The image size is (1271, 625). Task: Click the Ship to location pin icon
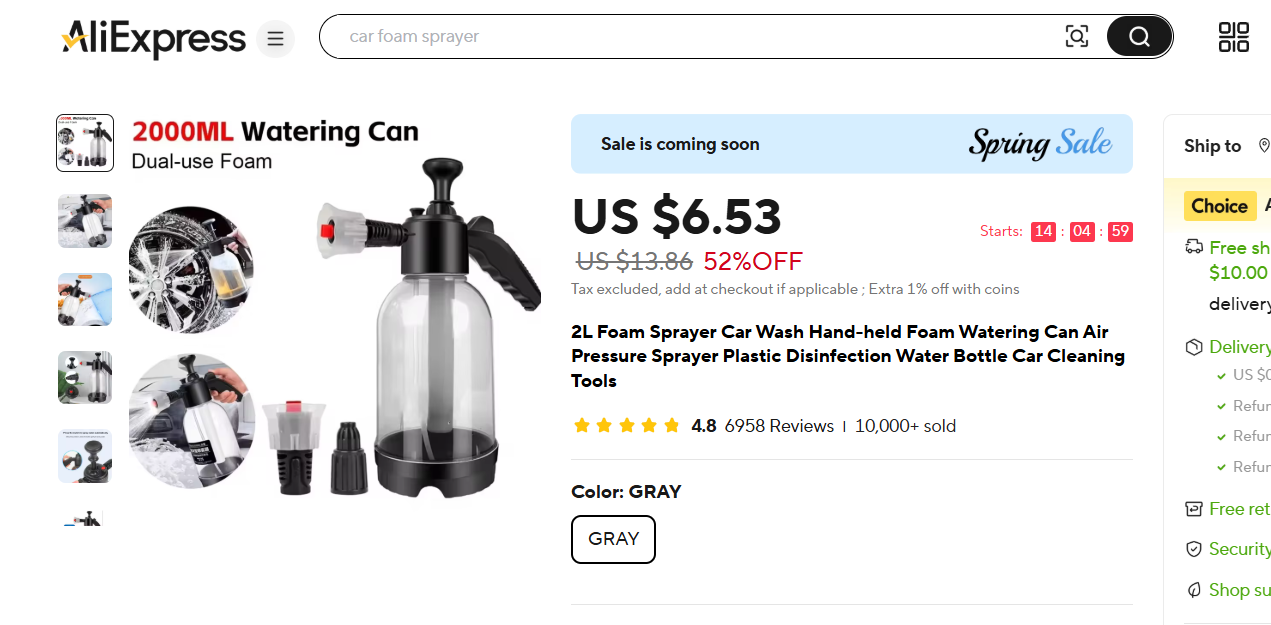(1264, 146)
